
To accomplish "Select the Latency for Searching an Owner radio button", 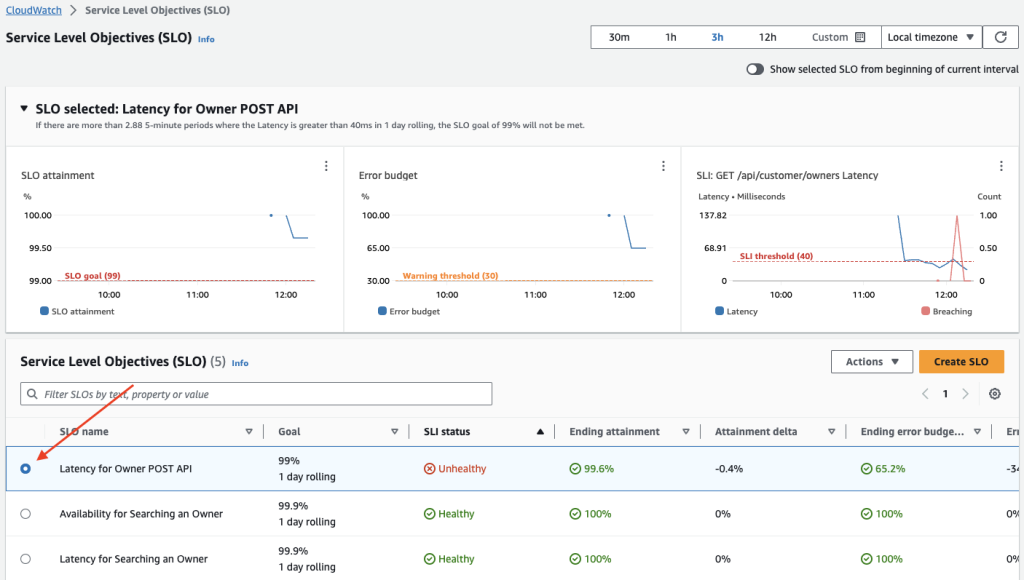I will pyautogui.click(x=25, y=558).
